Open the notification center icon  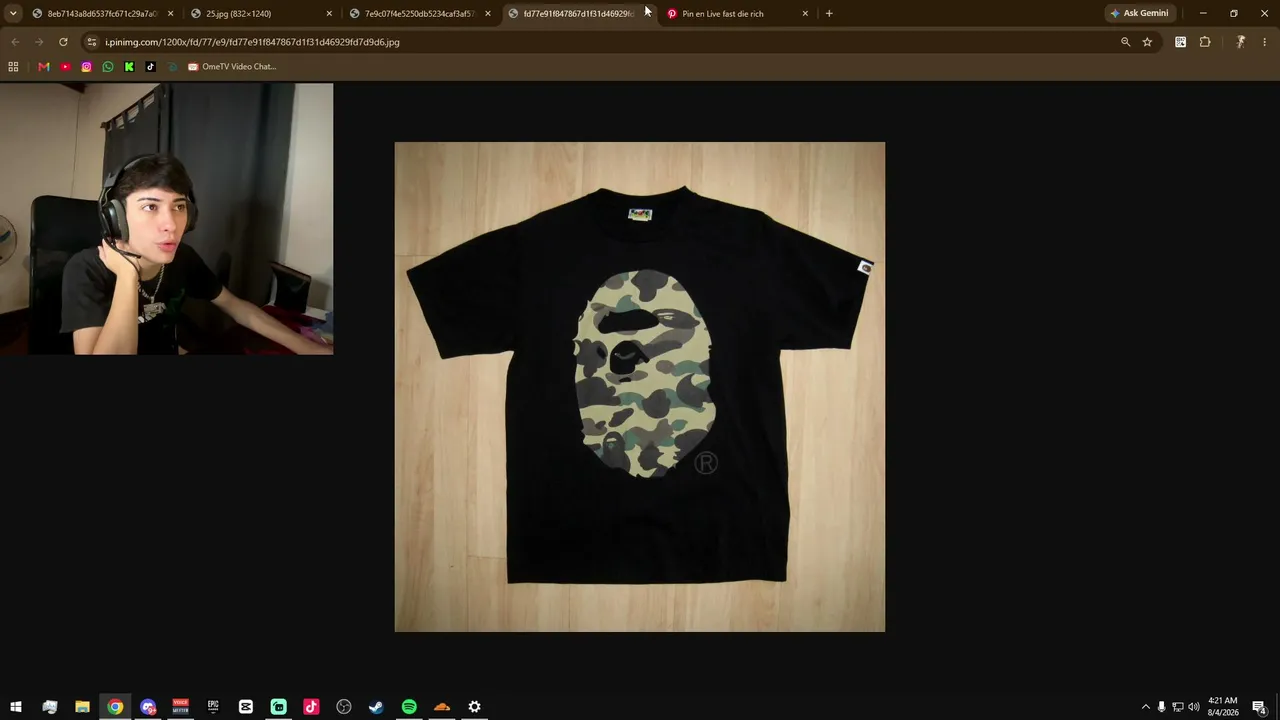tap(1260, 707)
